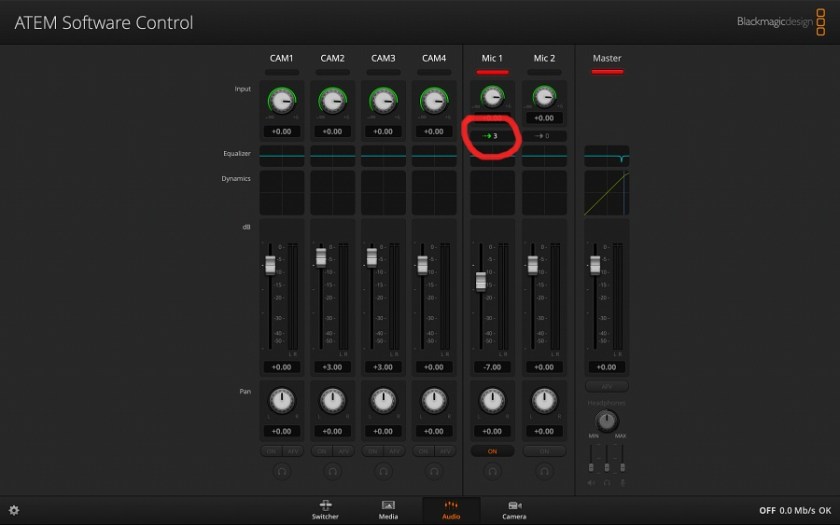840x525 pixels.
Task: Open settings via the gear icon
Action: pos(14,510)
